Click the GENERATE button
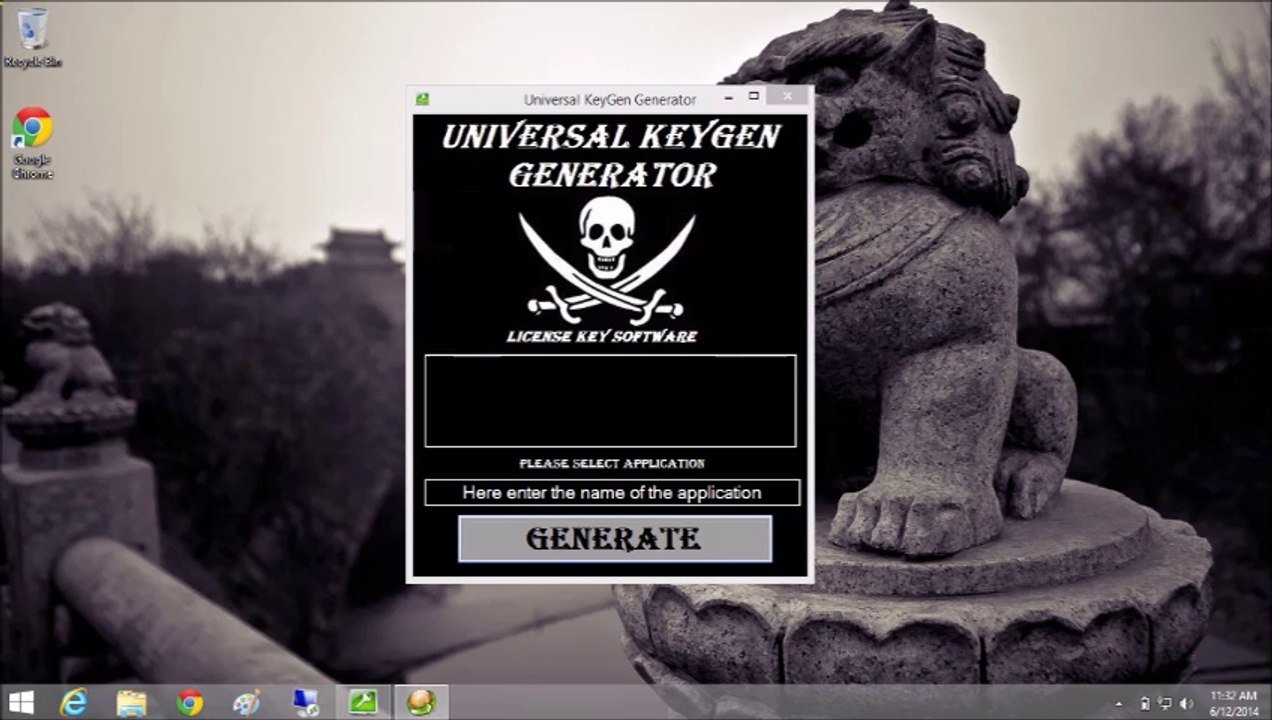 coord(614,539)
